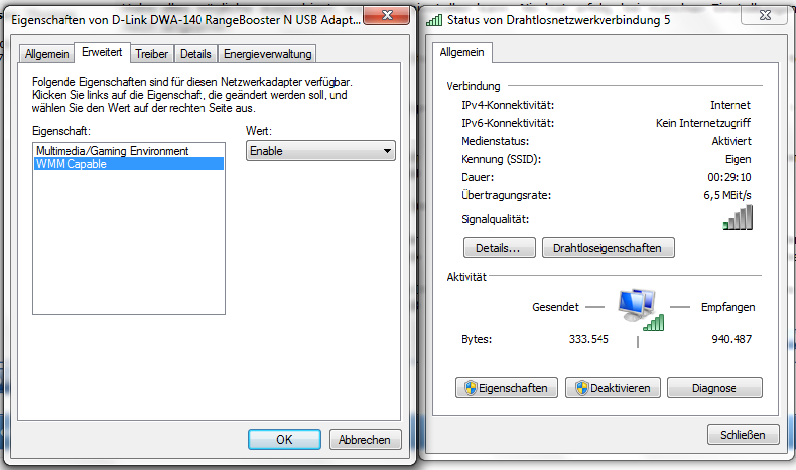Open the Treiber tab
Image resolution: width=796 pixels, height=470 pixels.
point(151,54)
